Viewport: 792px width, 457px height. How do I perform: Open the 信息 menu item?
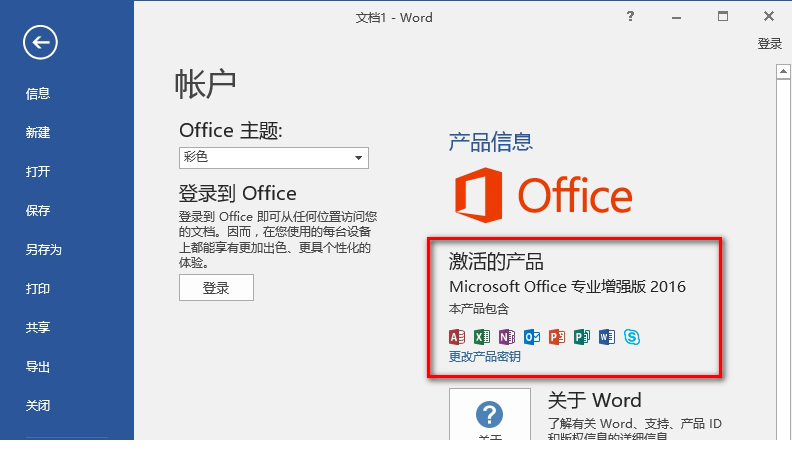point(38,93)
